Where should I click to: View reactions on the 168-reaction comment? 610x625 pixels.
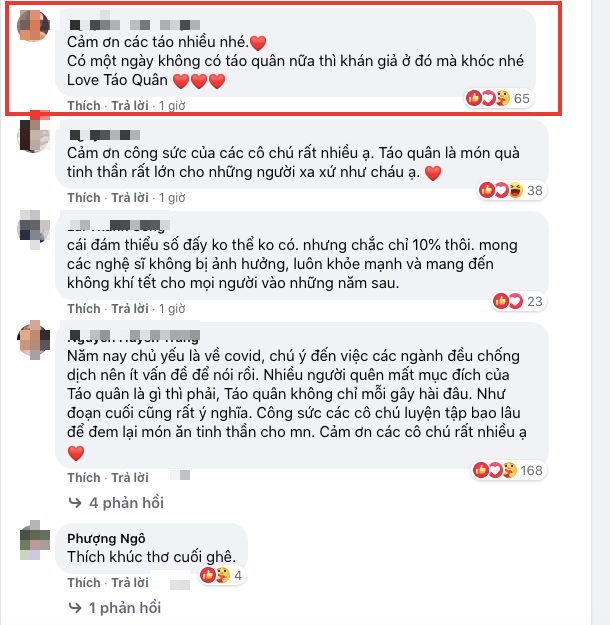point(508,470)
